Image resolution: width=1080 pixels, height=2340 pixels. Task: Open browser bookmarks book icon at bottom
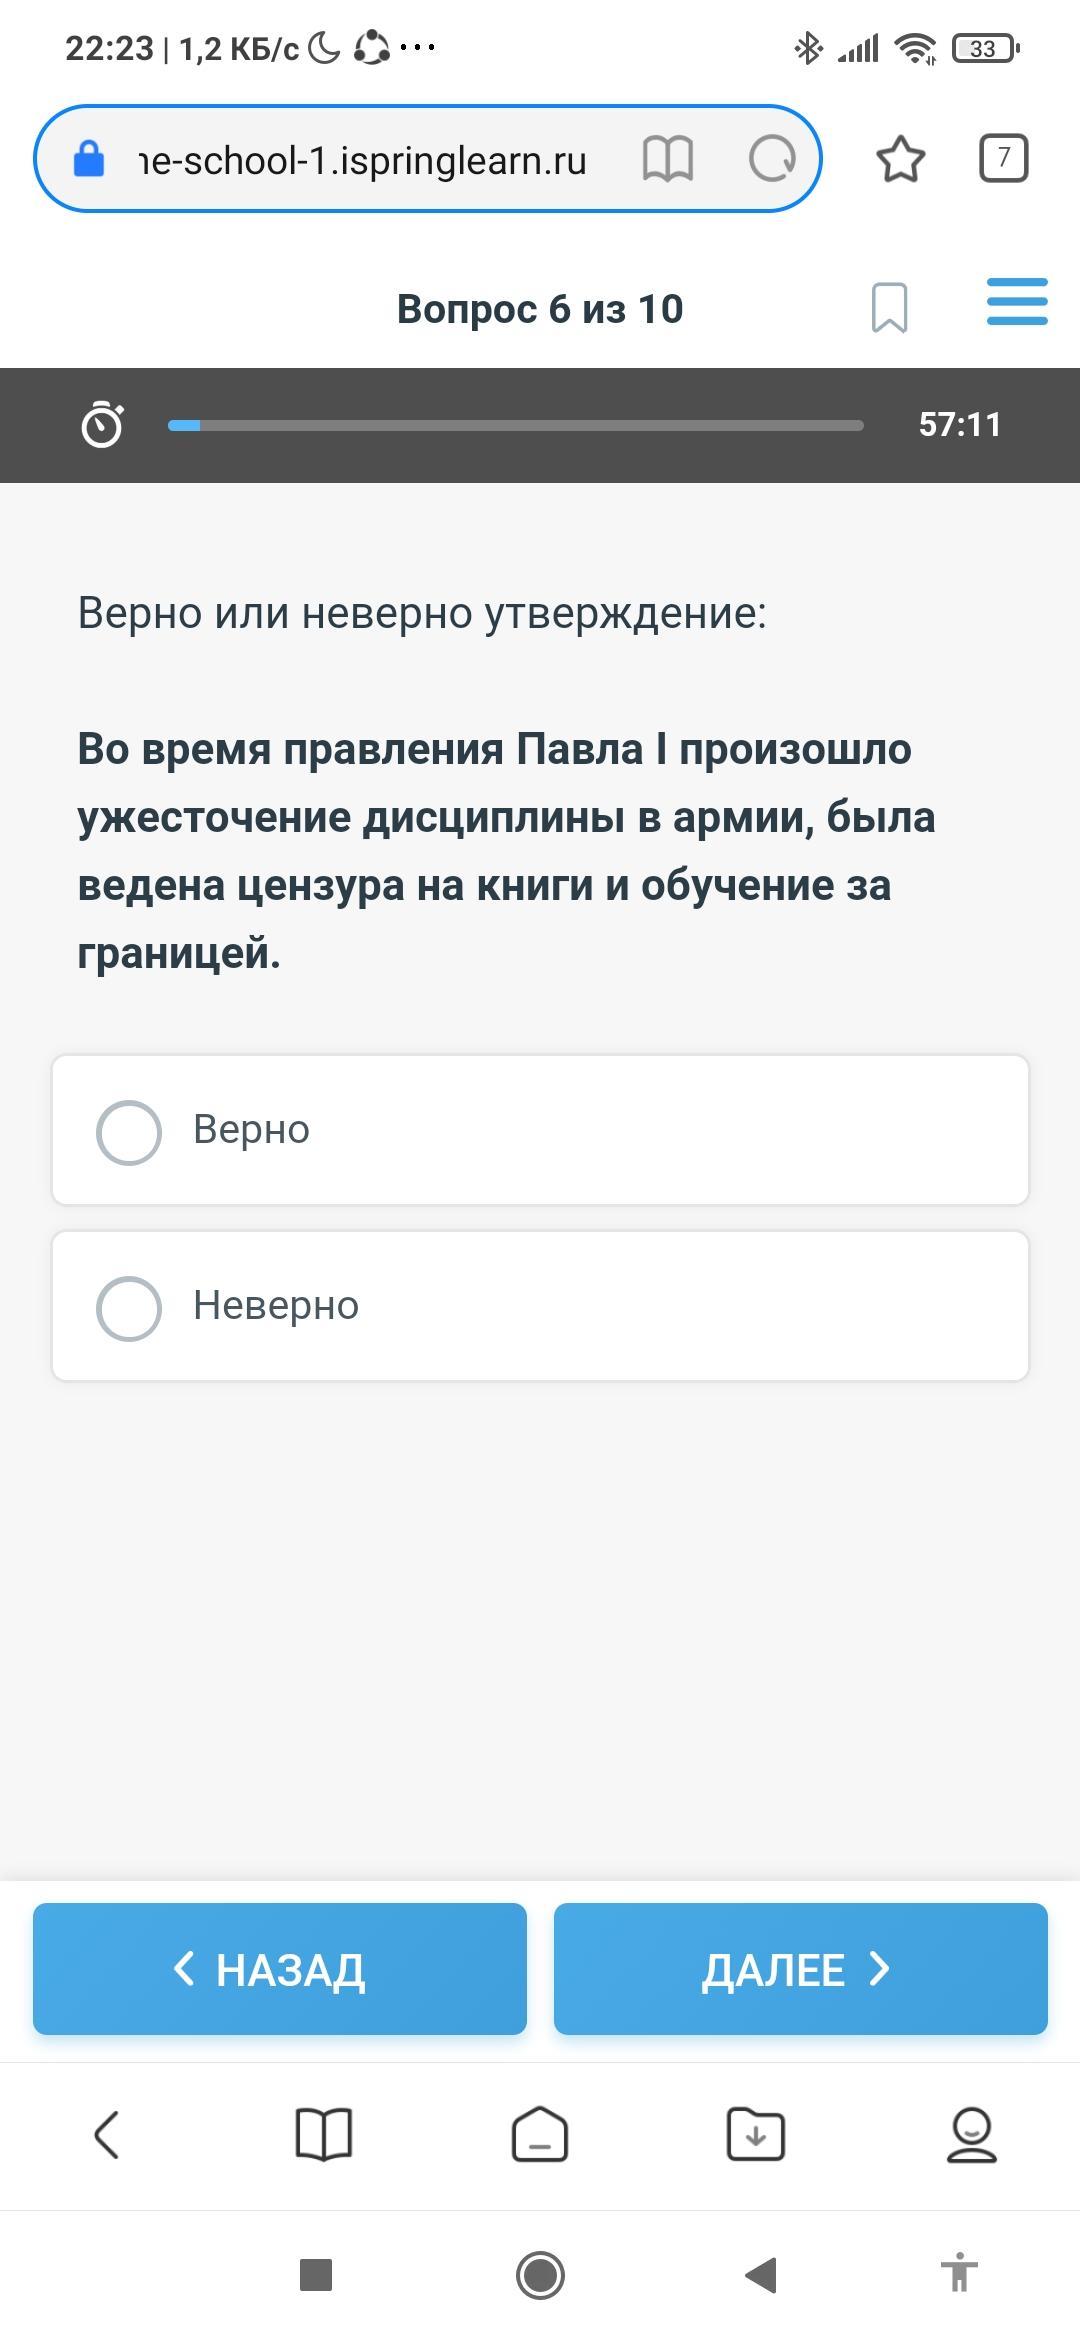point(324,2135)
